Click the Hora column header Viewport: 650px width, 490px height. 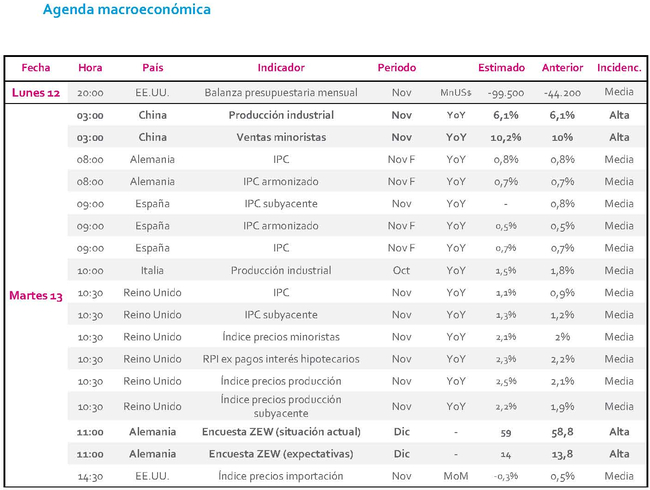pos(90,67)
